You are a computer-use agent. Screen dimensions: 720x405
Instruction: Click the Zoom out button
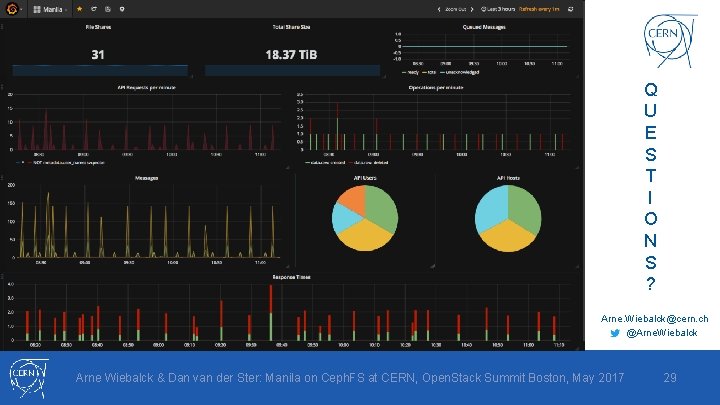coord(455,9)
